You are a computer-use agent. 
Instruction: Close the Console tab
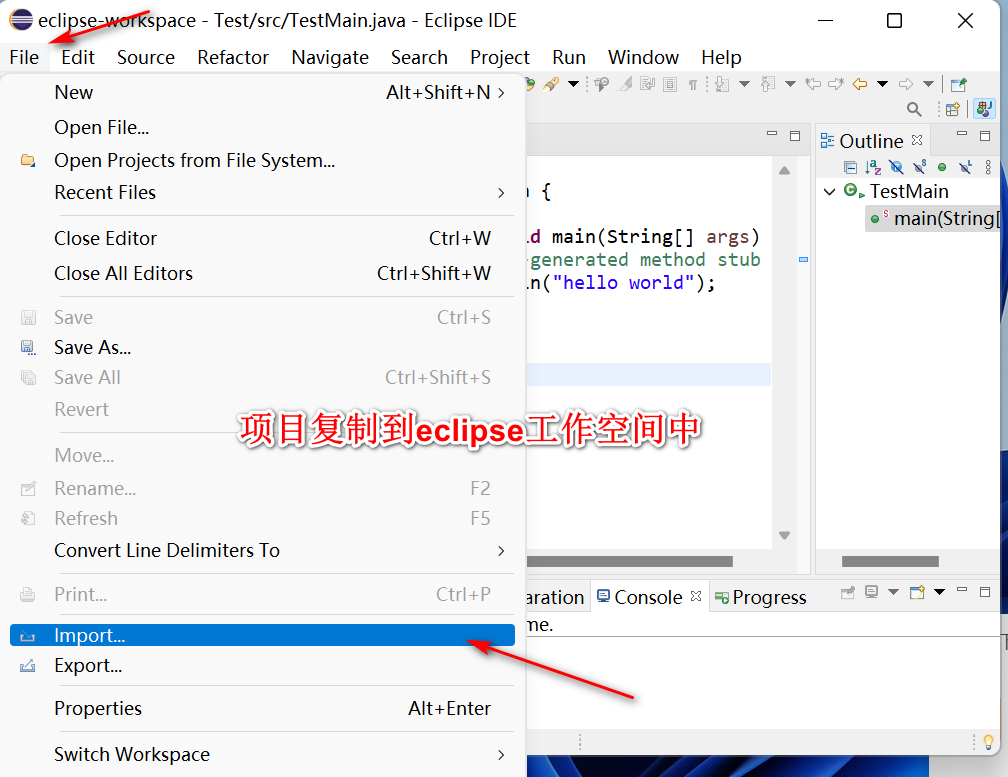(x=696, y=596)
